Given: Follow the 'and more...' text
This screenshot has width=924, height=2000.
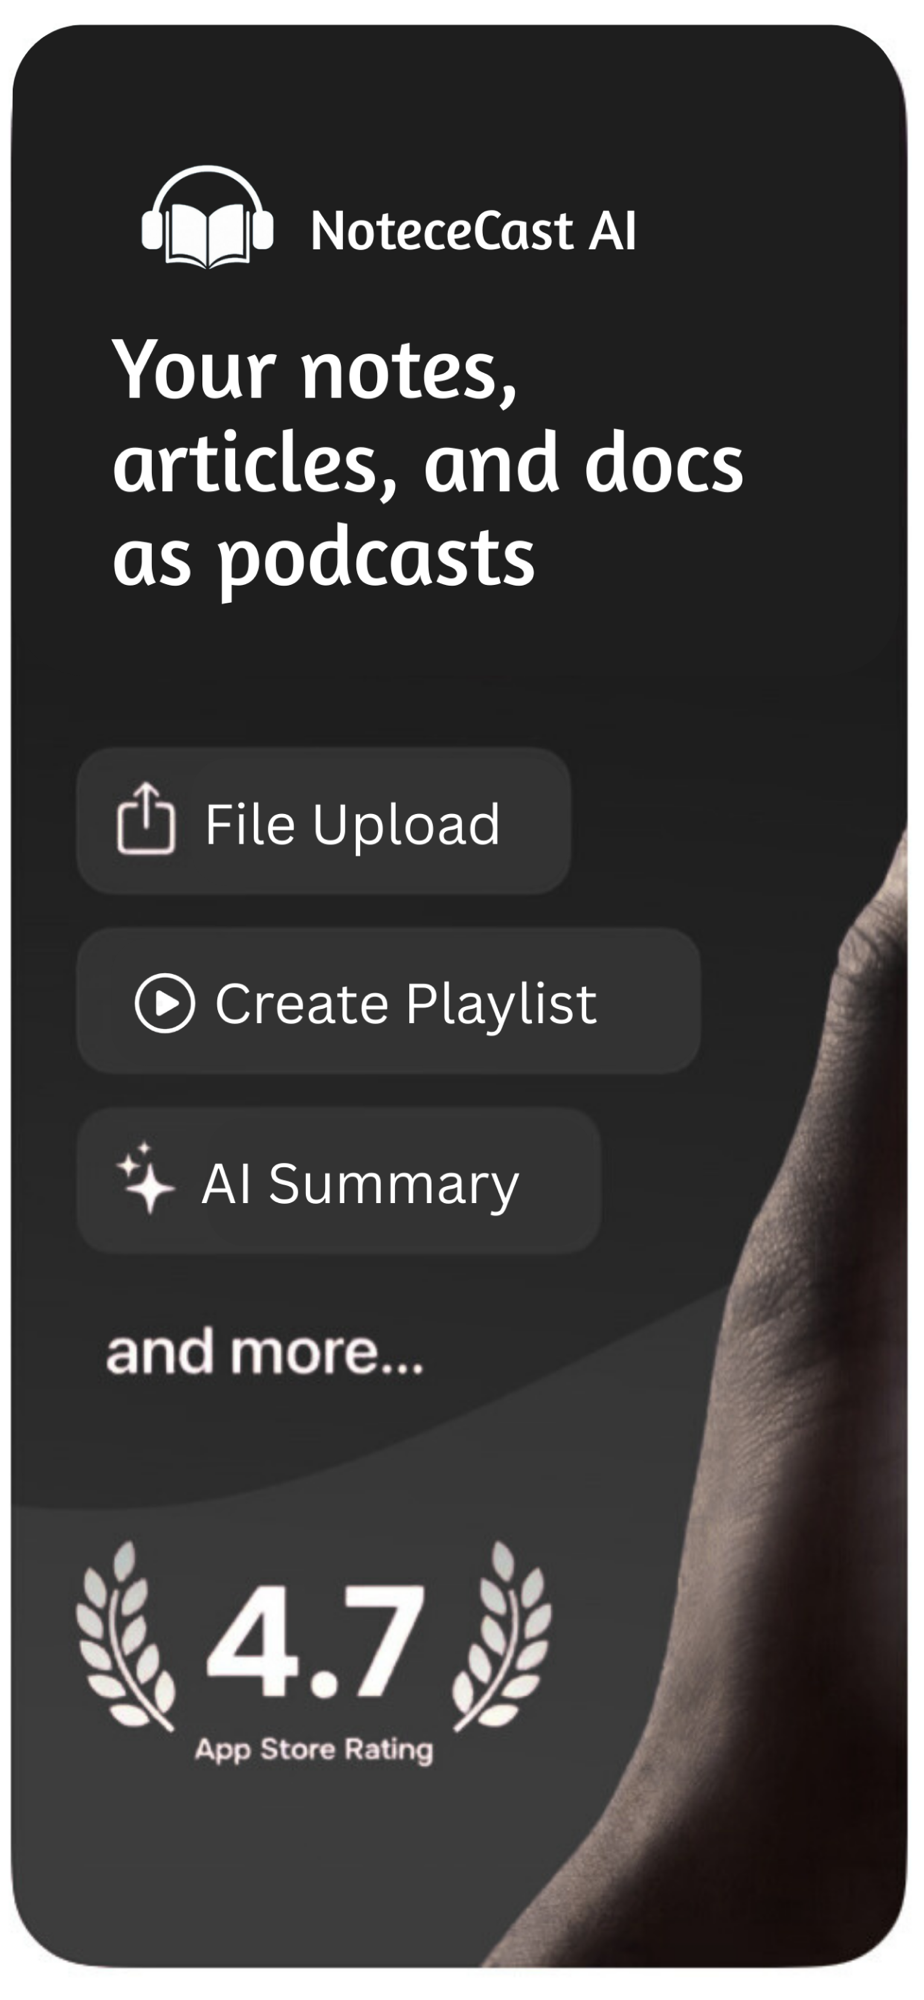Looking at the screenshot, I should tap(265, 1352).
